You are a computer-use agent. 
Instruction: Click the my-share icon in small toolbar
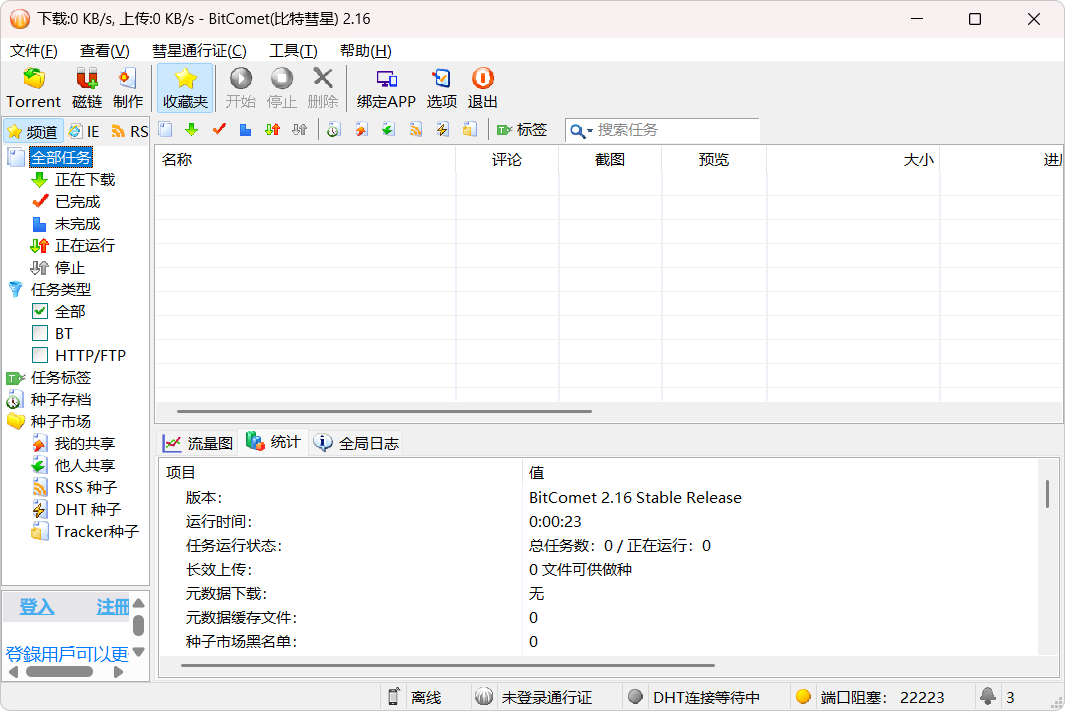[x=361, y=129]
